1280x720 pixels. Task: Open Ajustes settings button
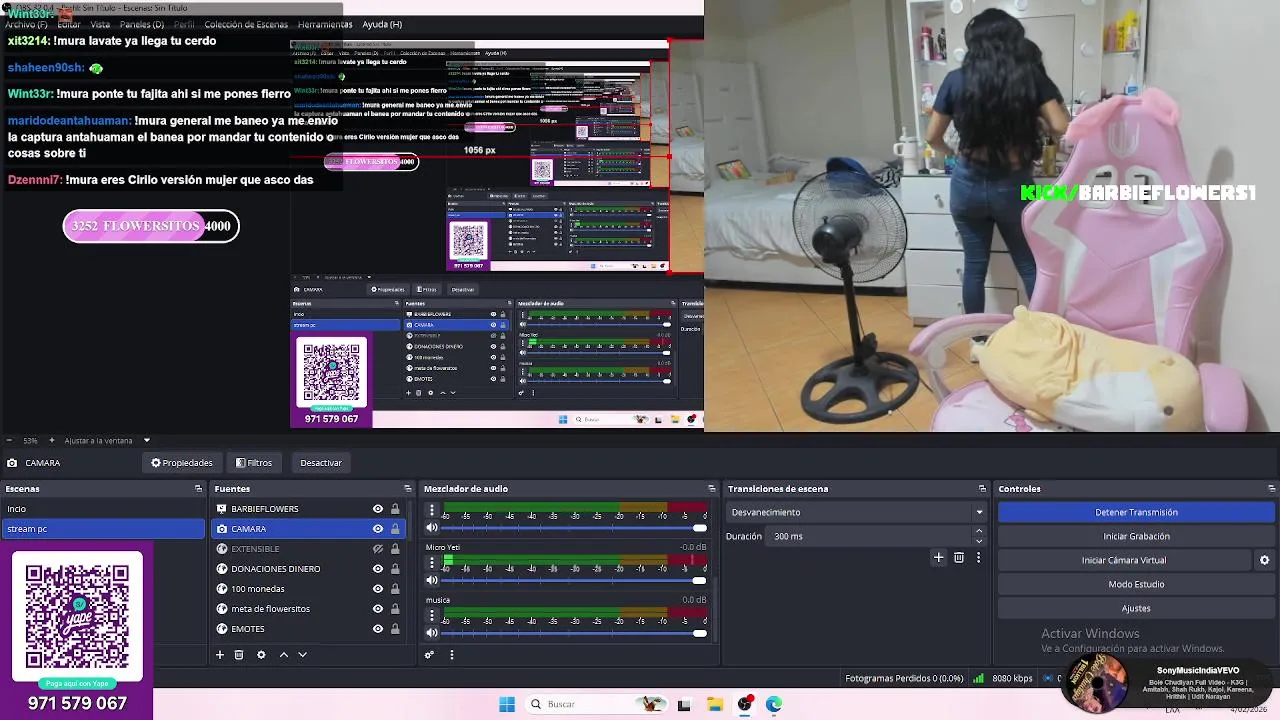[x=1136, y=608]
